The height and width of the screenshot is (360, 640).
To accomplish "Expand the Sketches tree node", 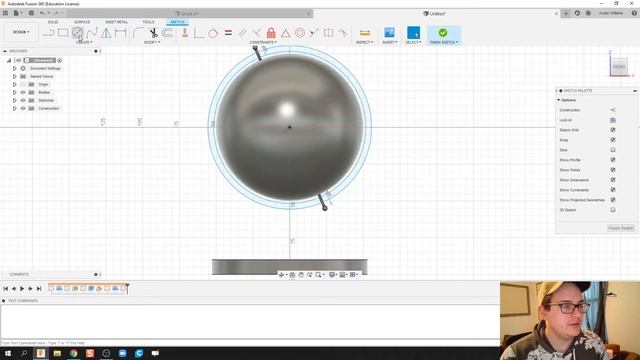I will coord(14,100).
